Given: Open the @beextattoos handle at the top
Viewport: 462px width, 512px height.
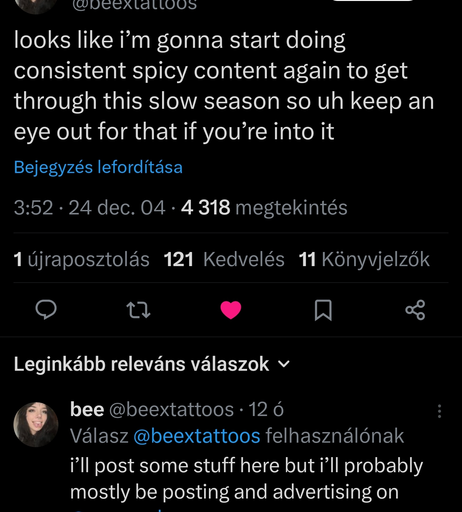Looking at the screenshot, I should click(x=135, y=5).
